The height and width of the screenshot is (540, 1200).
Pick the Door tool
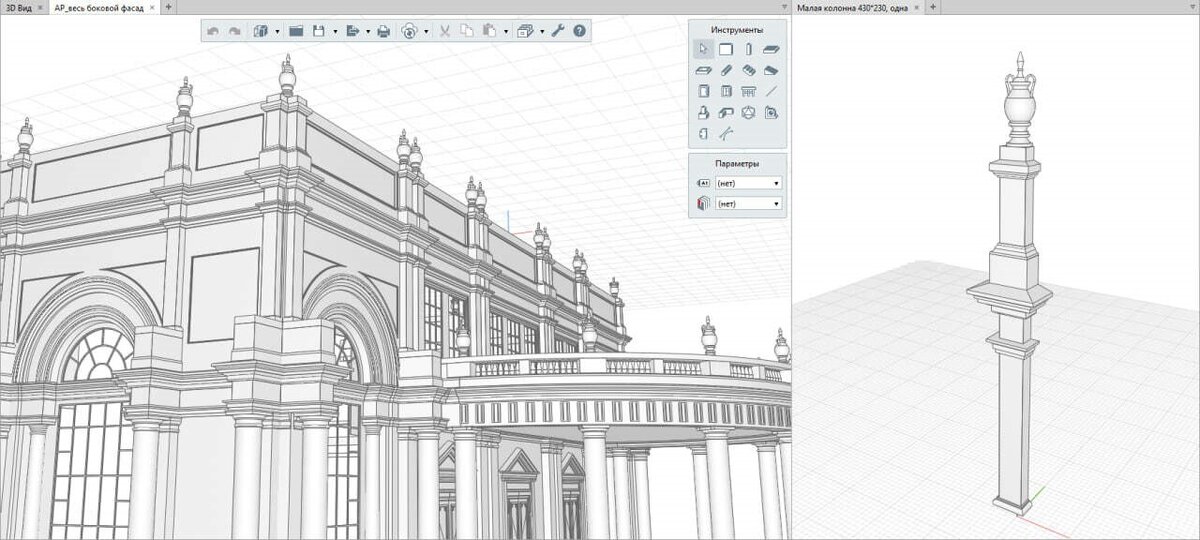tap(703, 92)
